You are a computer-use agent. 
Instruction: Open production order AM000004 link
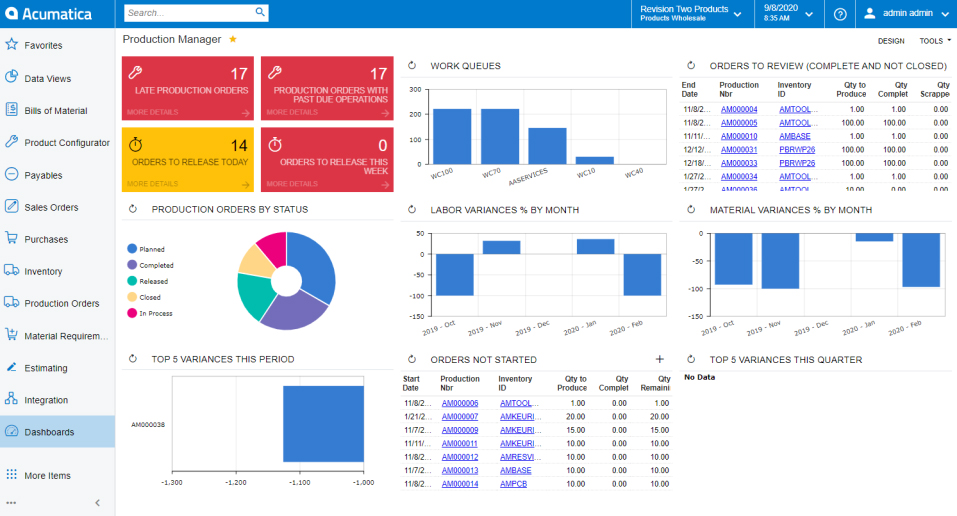click(739, 109)
